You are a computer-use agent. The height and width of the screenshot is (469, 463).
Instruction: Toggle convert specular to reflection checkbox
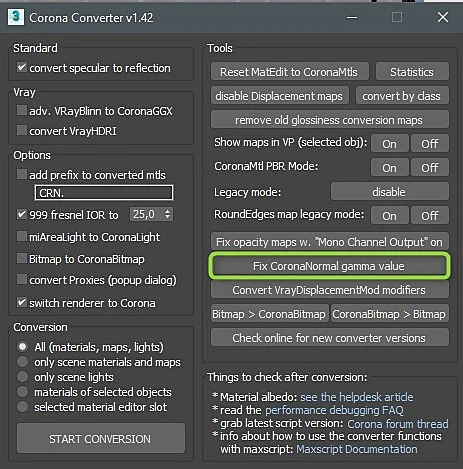click(x=22, y=67)
